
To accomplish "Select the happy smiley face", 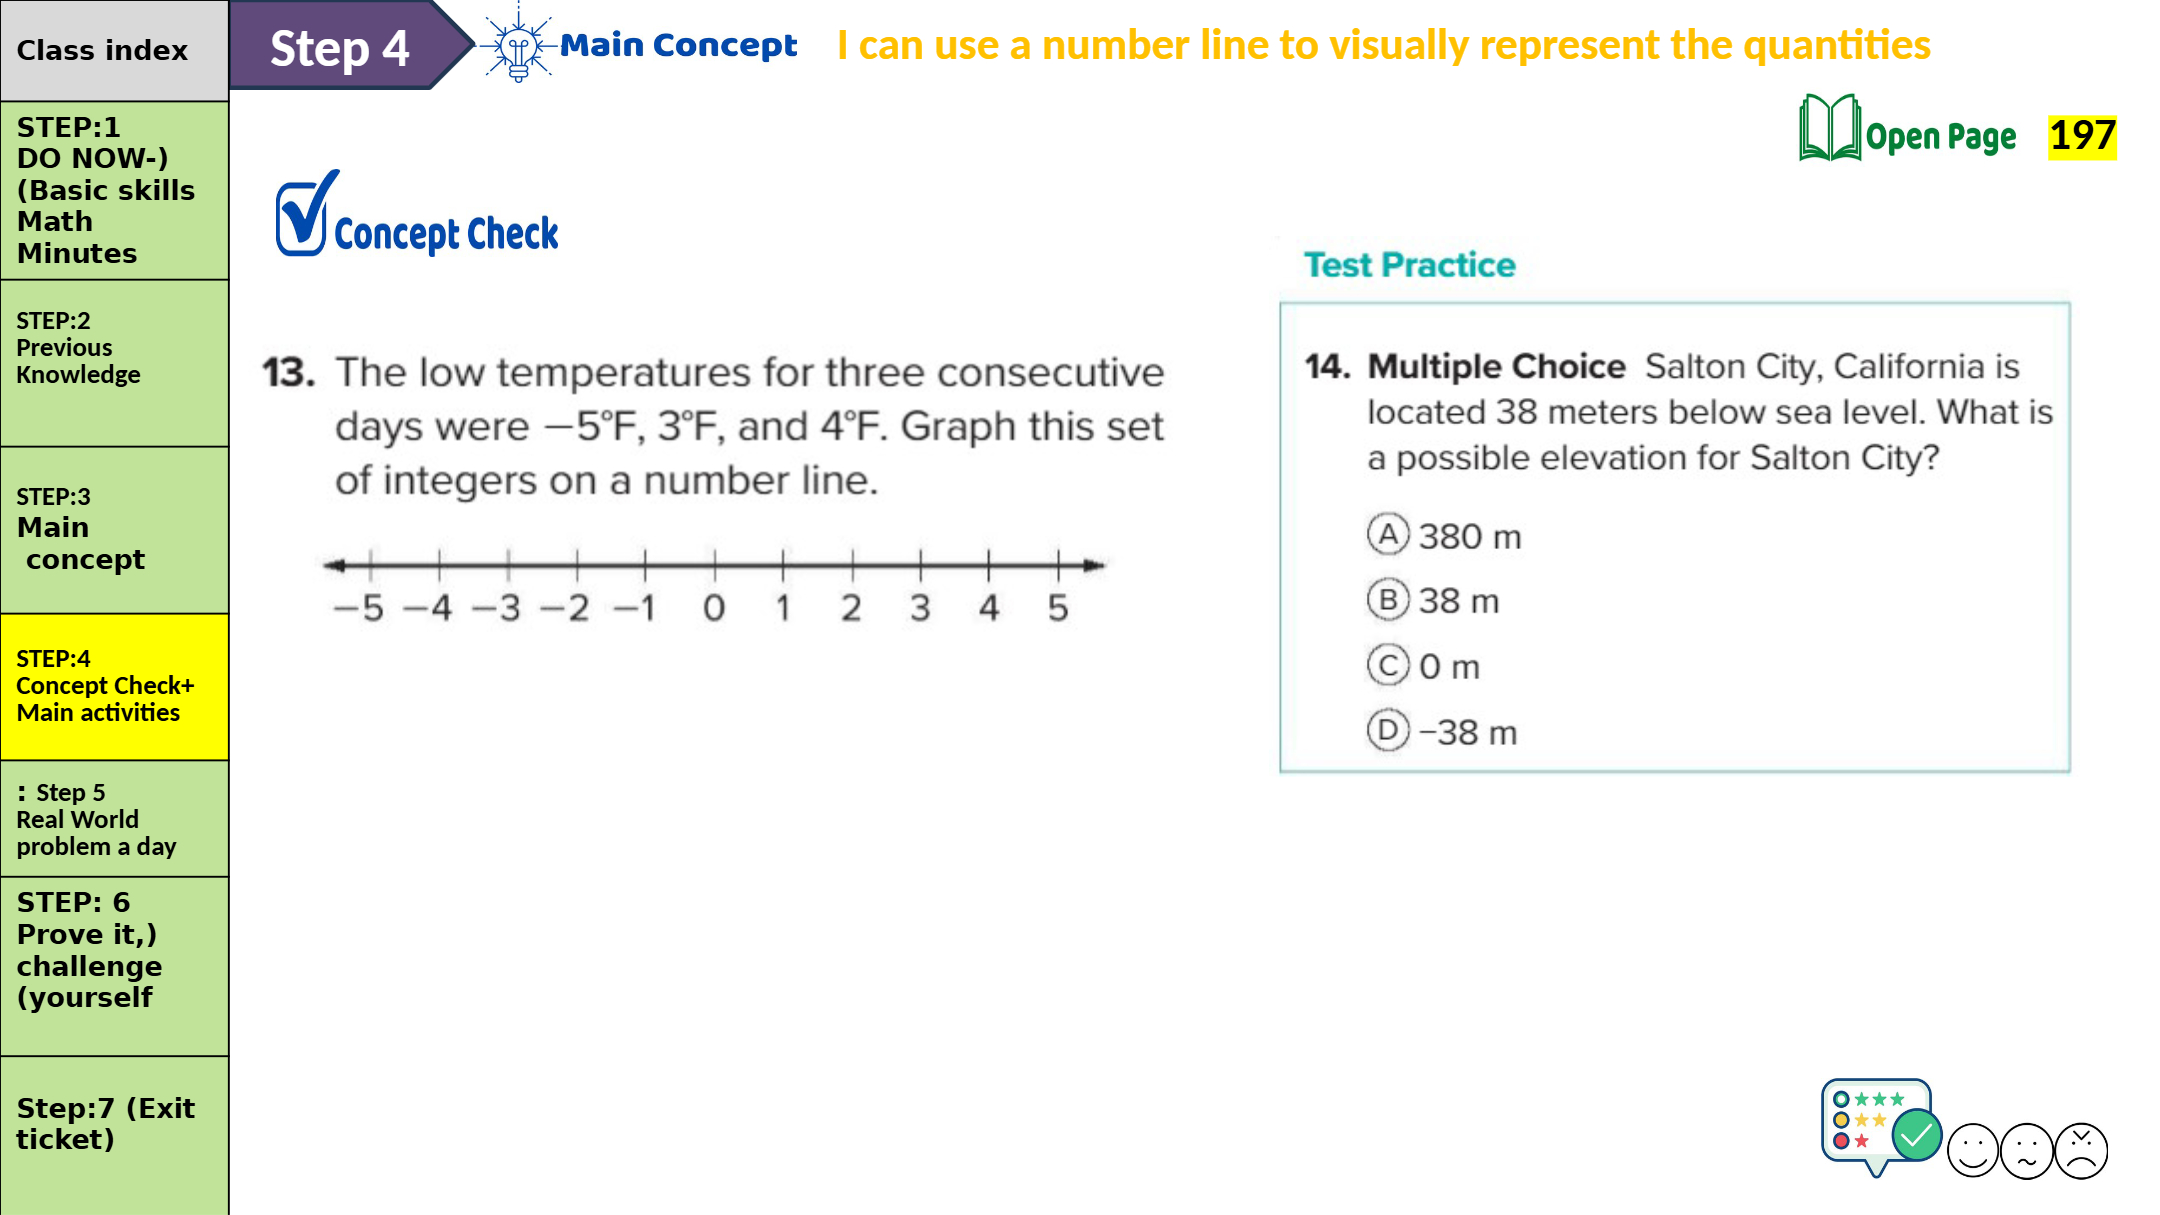I will click(1973, 1150).
